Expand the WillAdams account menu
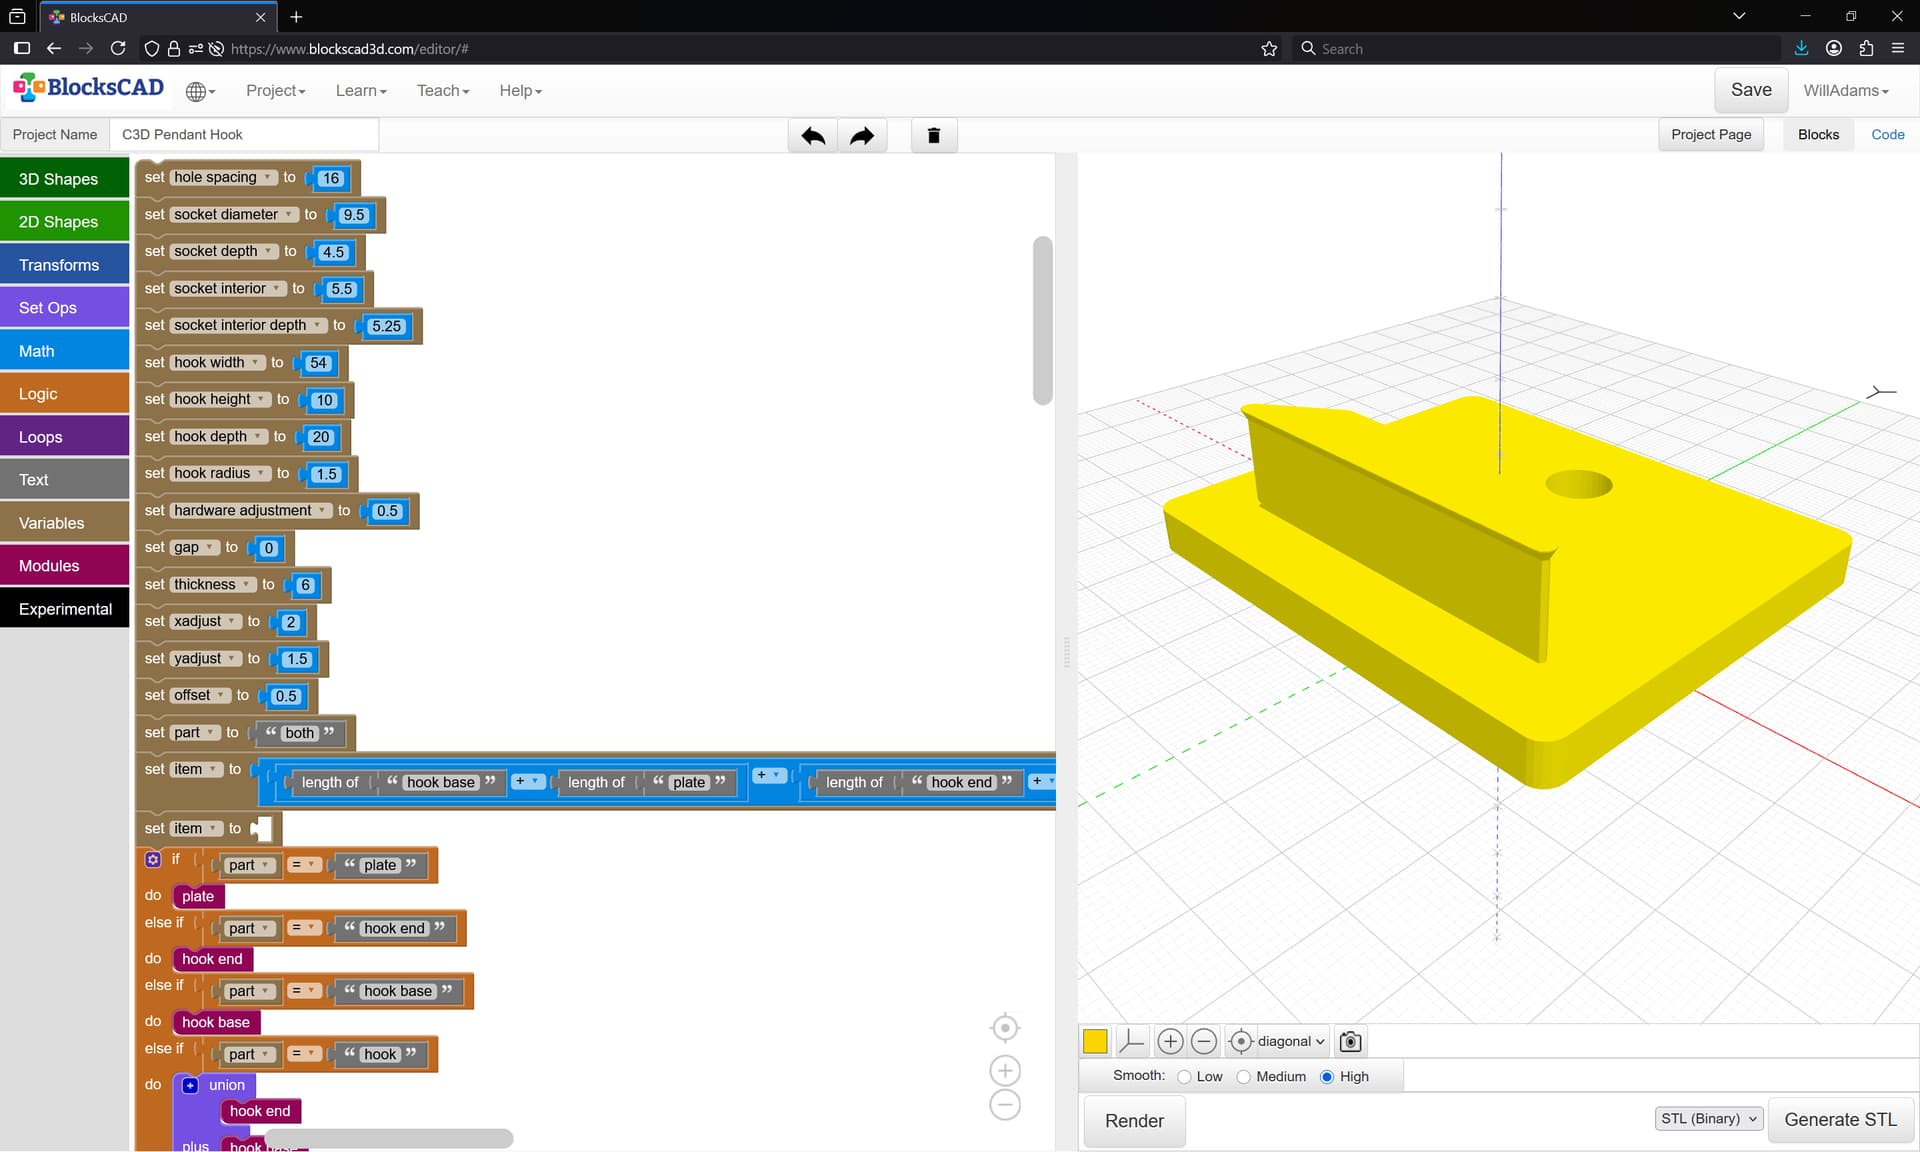Viewport: 1920px width, 1152px height. coord(1846,91)
